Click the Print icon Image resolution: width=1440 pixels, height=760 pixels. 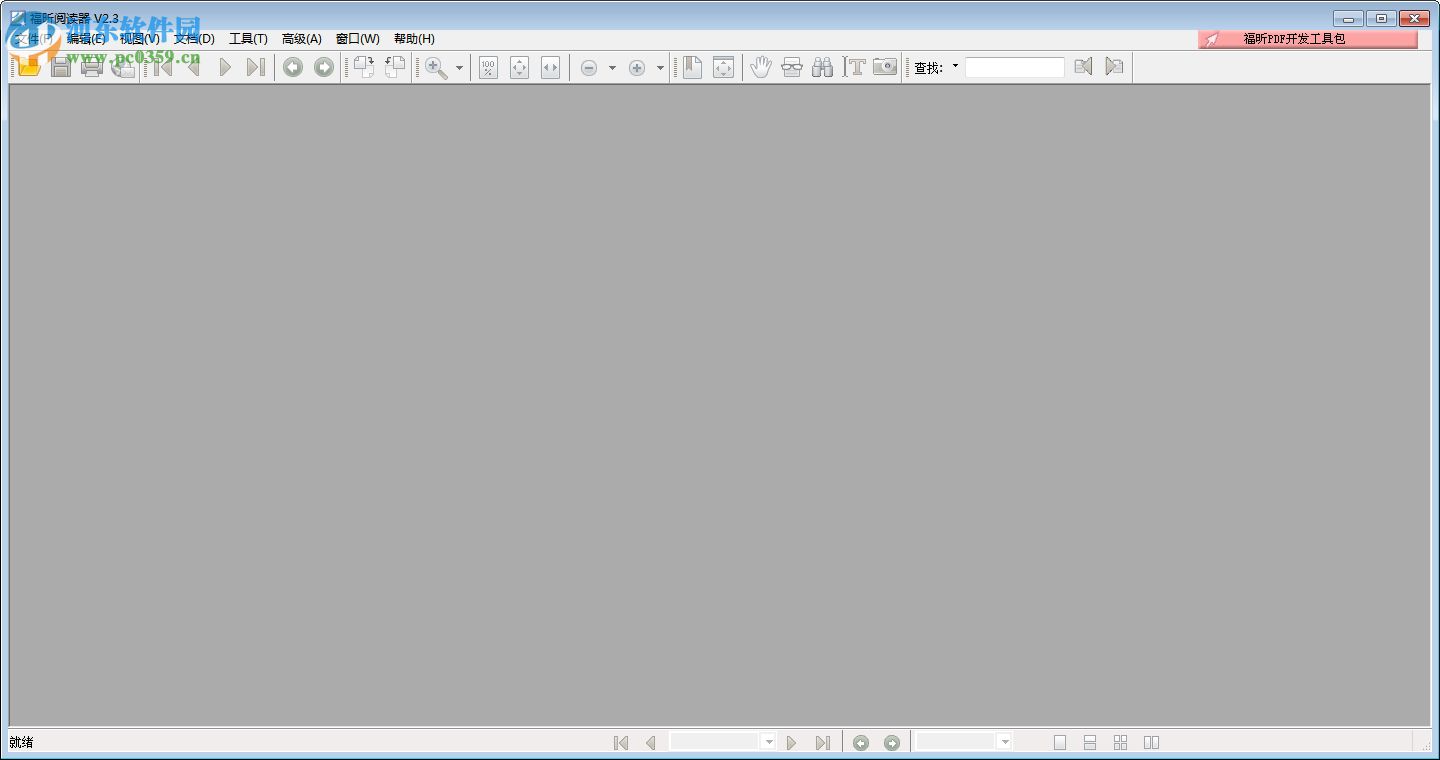click(92, 66)
